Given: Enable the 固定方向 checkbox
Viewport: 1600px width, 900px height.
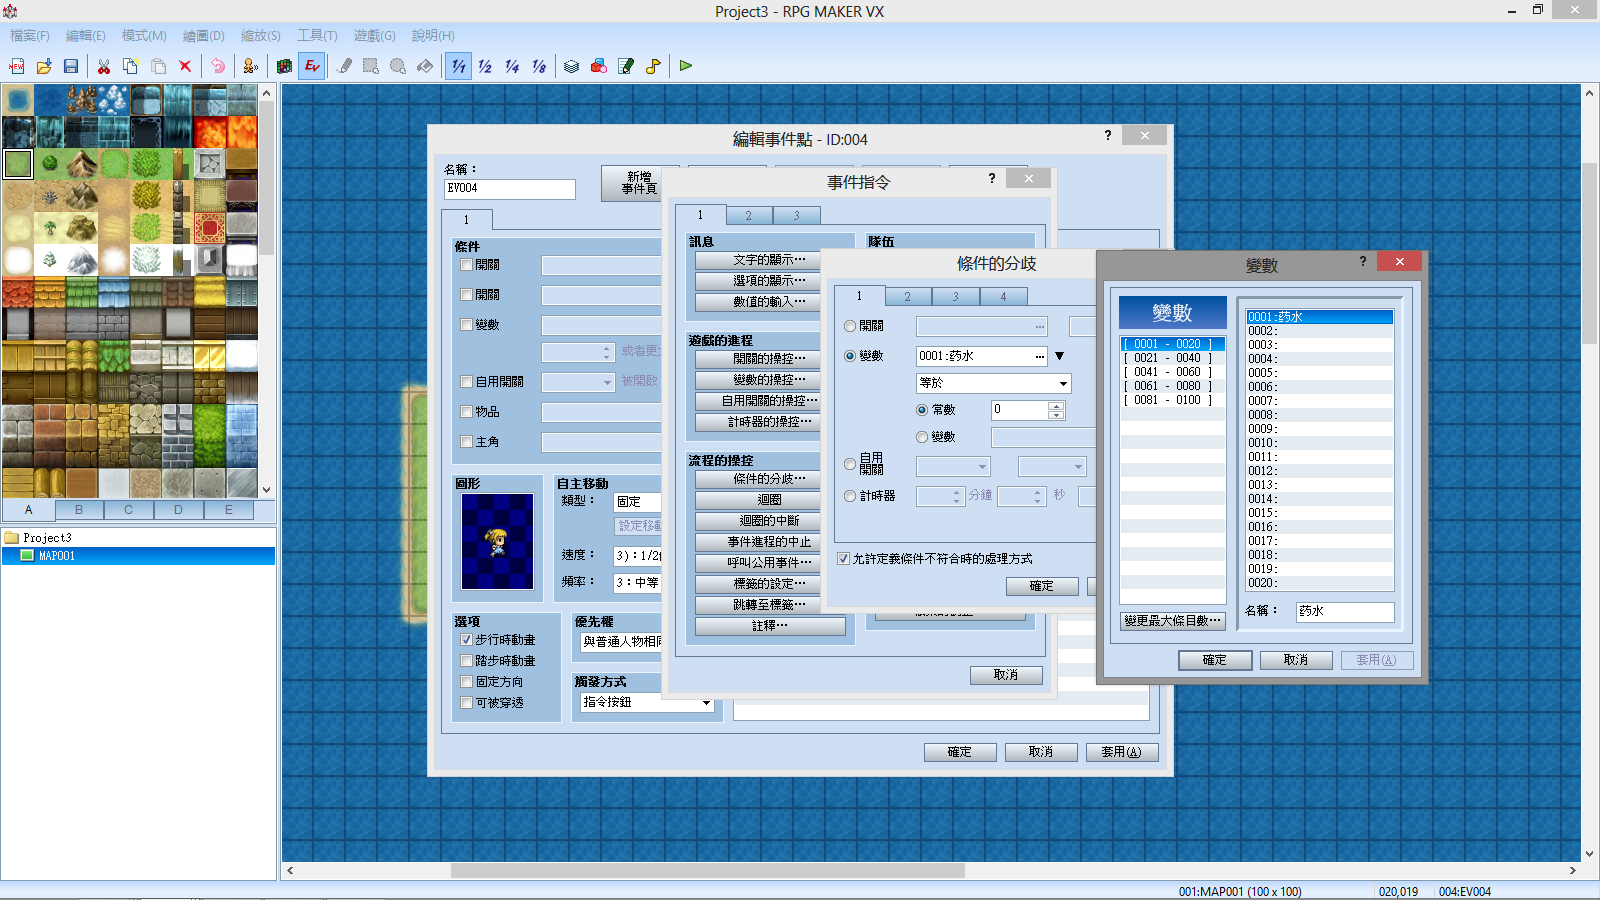Looking at the screenshot, I should point(467,682).
